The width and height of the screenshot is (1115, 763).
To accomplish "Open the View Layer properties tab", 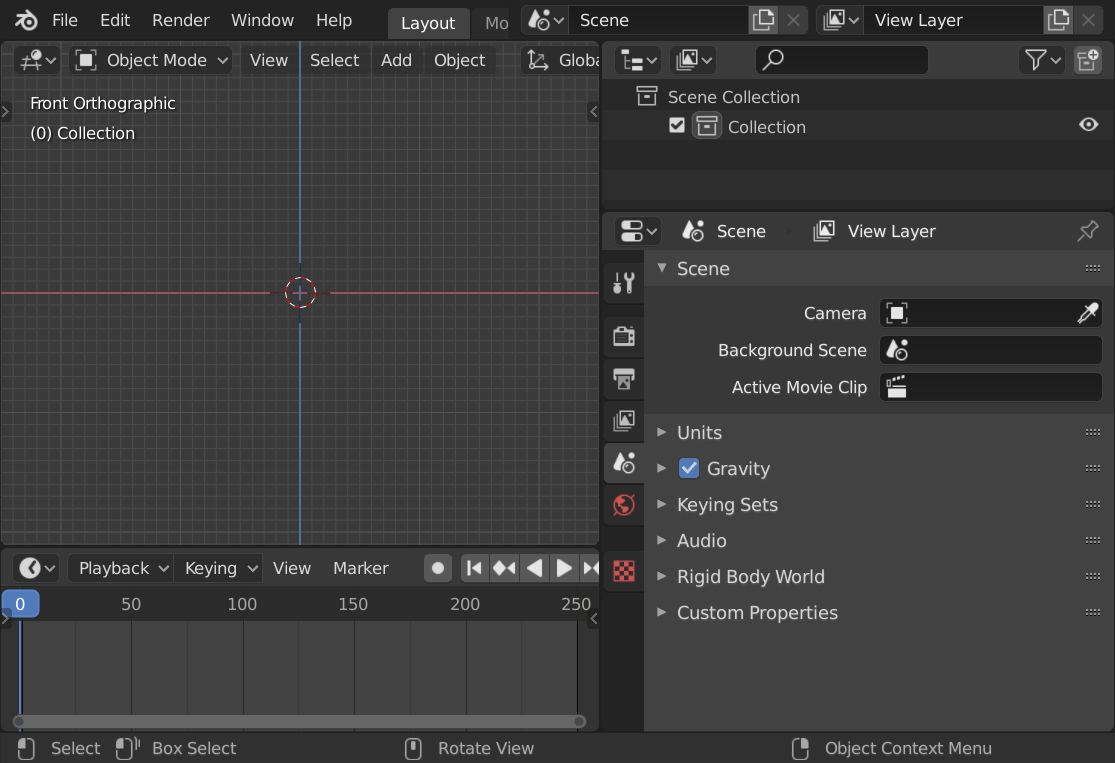I will pos(623,421).
